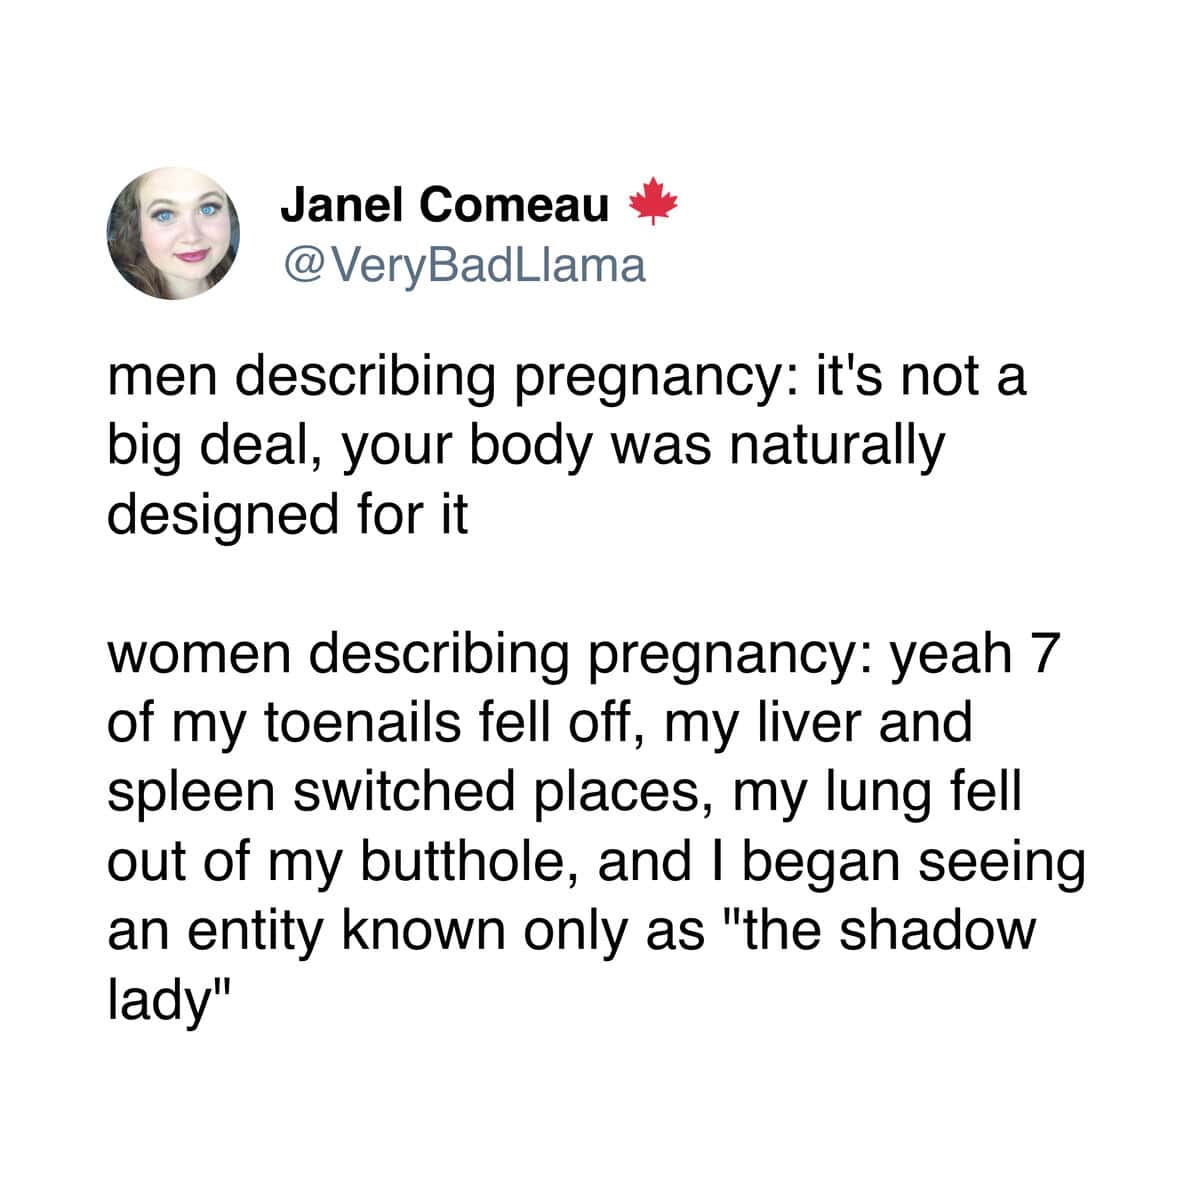
Task: Click the @VeryBadLlama handle
Action: click(x=464, y=264)
